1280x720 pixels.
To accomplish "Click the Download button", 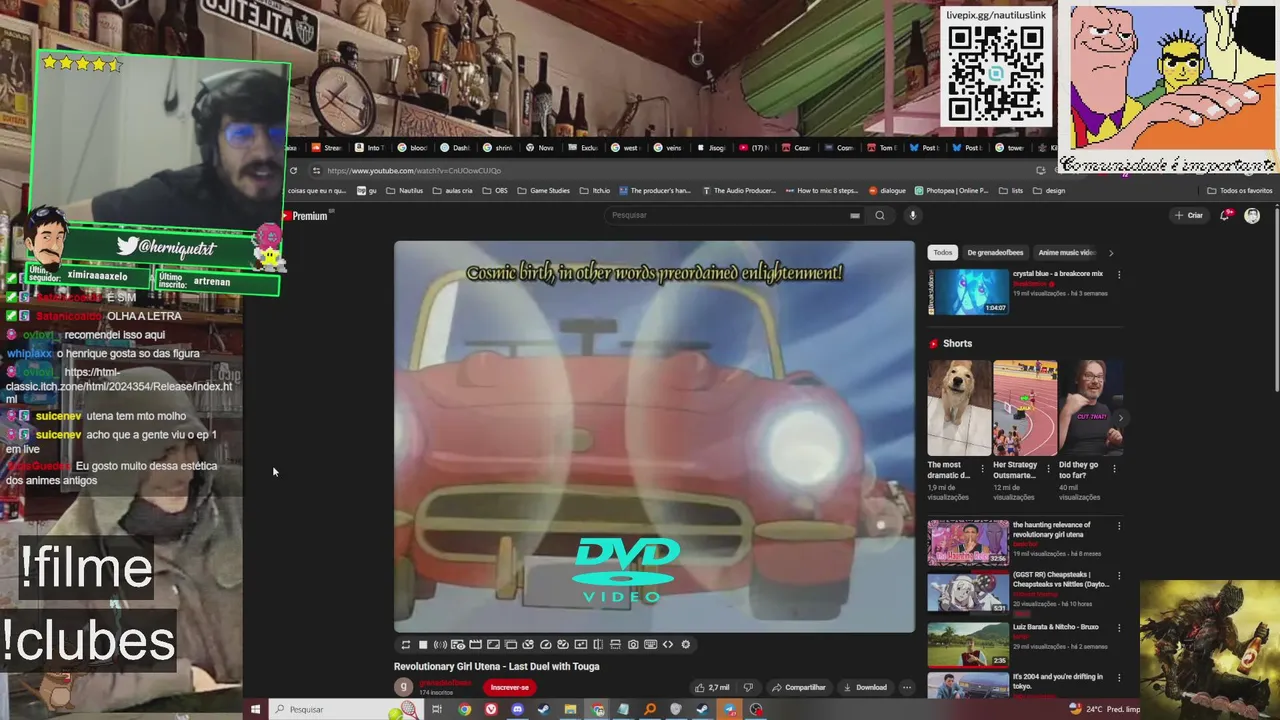I will [865, 687].
